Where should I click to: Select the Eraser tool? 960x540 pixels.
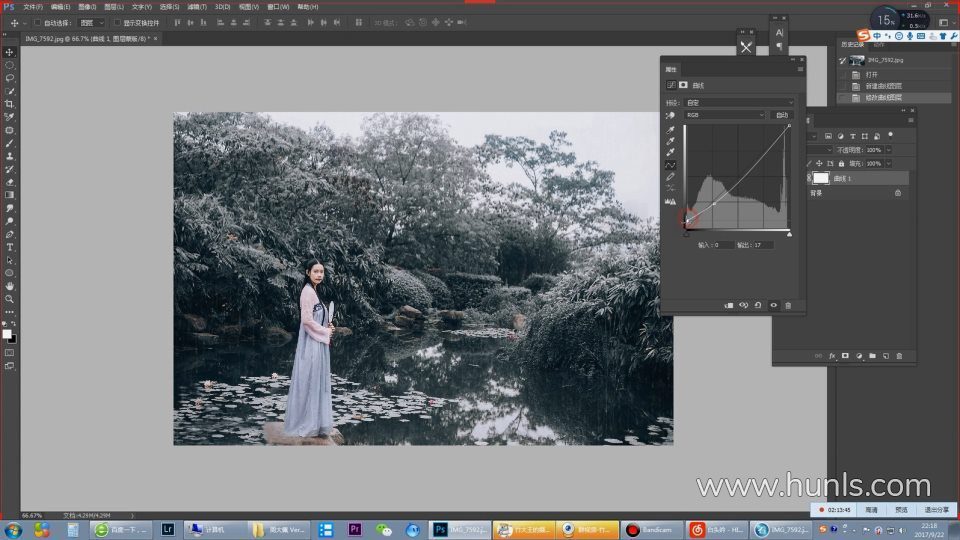9,182
